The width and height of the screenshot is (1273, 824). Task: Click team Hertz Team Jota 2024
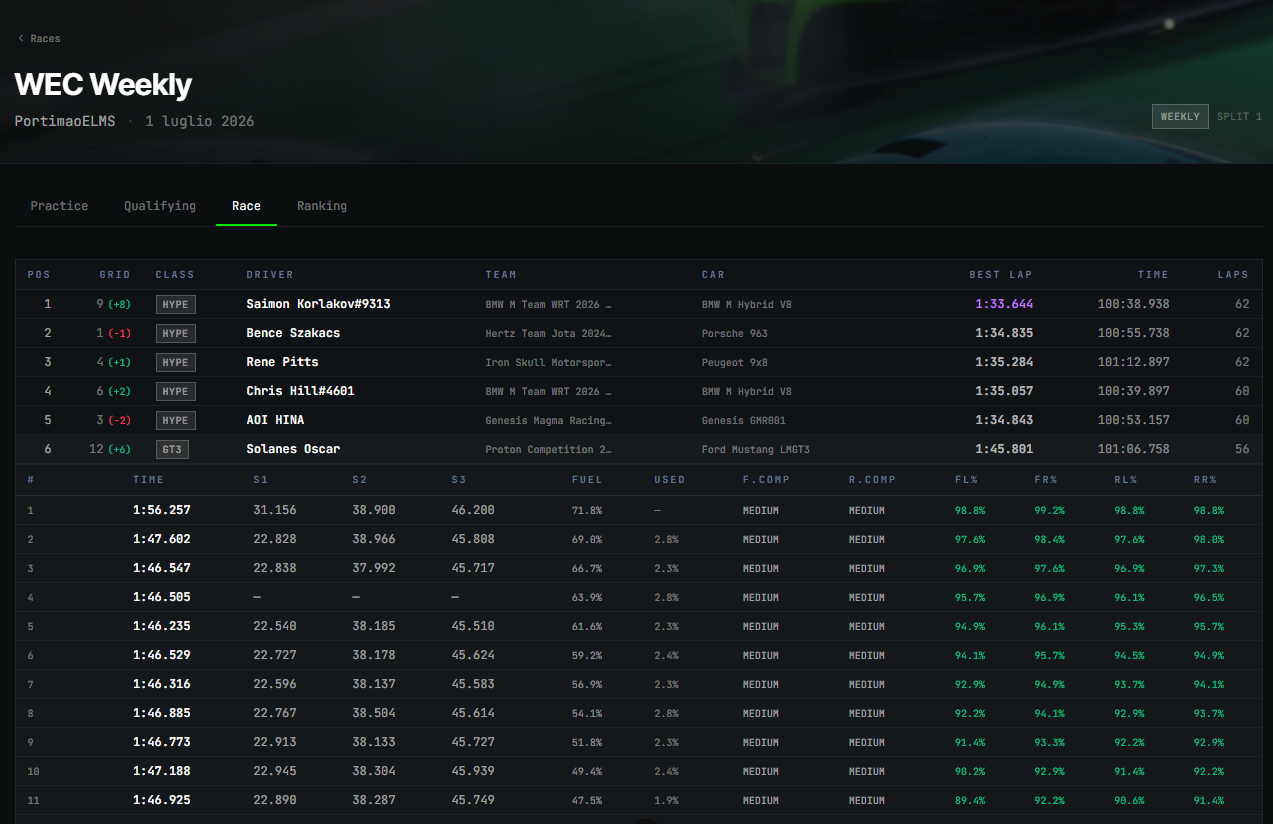pos(548,333)
